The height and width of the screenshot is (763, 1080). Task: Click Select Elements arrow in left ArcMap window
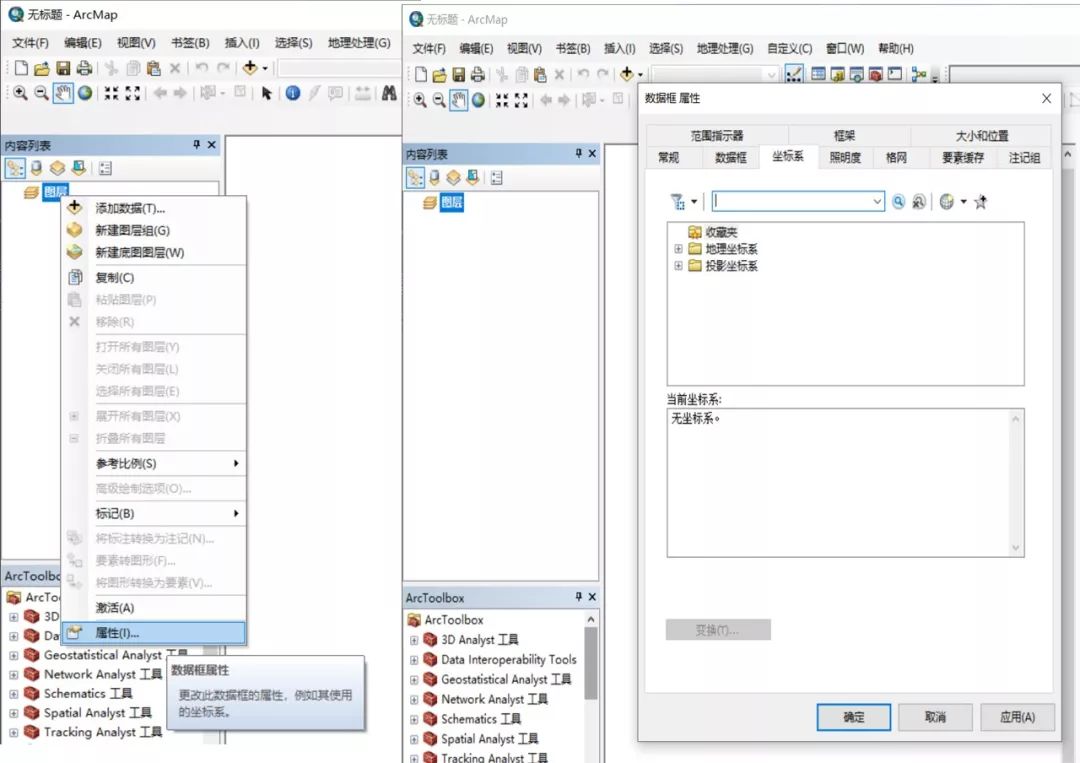[x=267, y=93]
